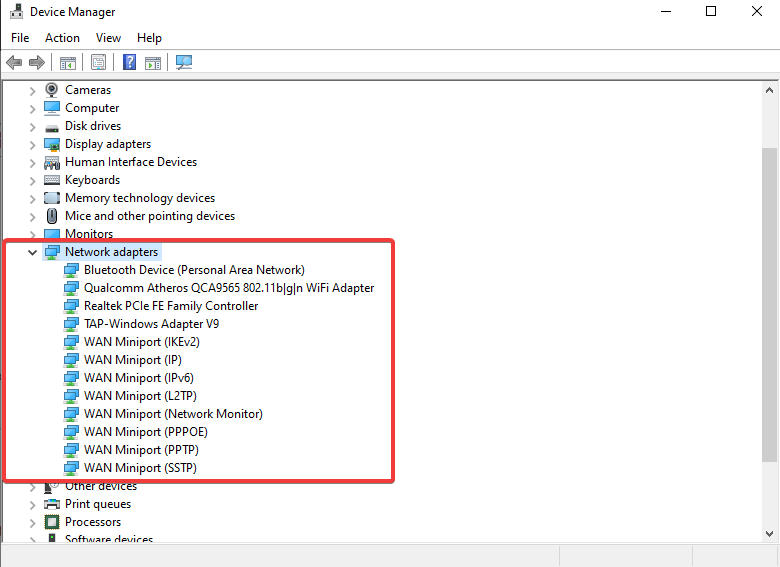Click the scrollbar up arrow
Image resolution: width=780 pixels, height=567 pixels.
click(x=769, y=91)
